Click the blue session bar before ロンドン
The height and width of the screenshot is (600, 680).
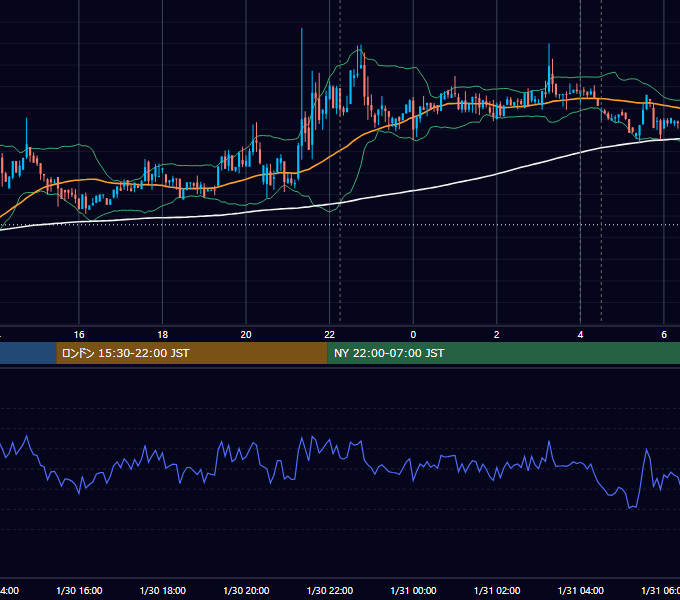[28, 353]
